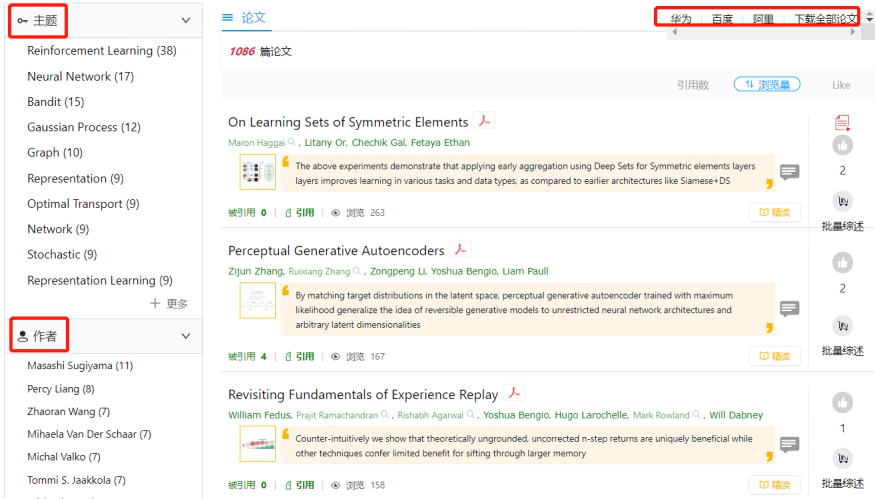Collapse the 主题 topics panel
Image resolution: width=875 pixels, height=499 pixels.
click(185, 20)
